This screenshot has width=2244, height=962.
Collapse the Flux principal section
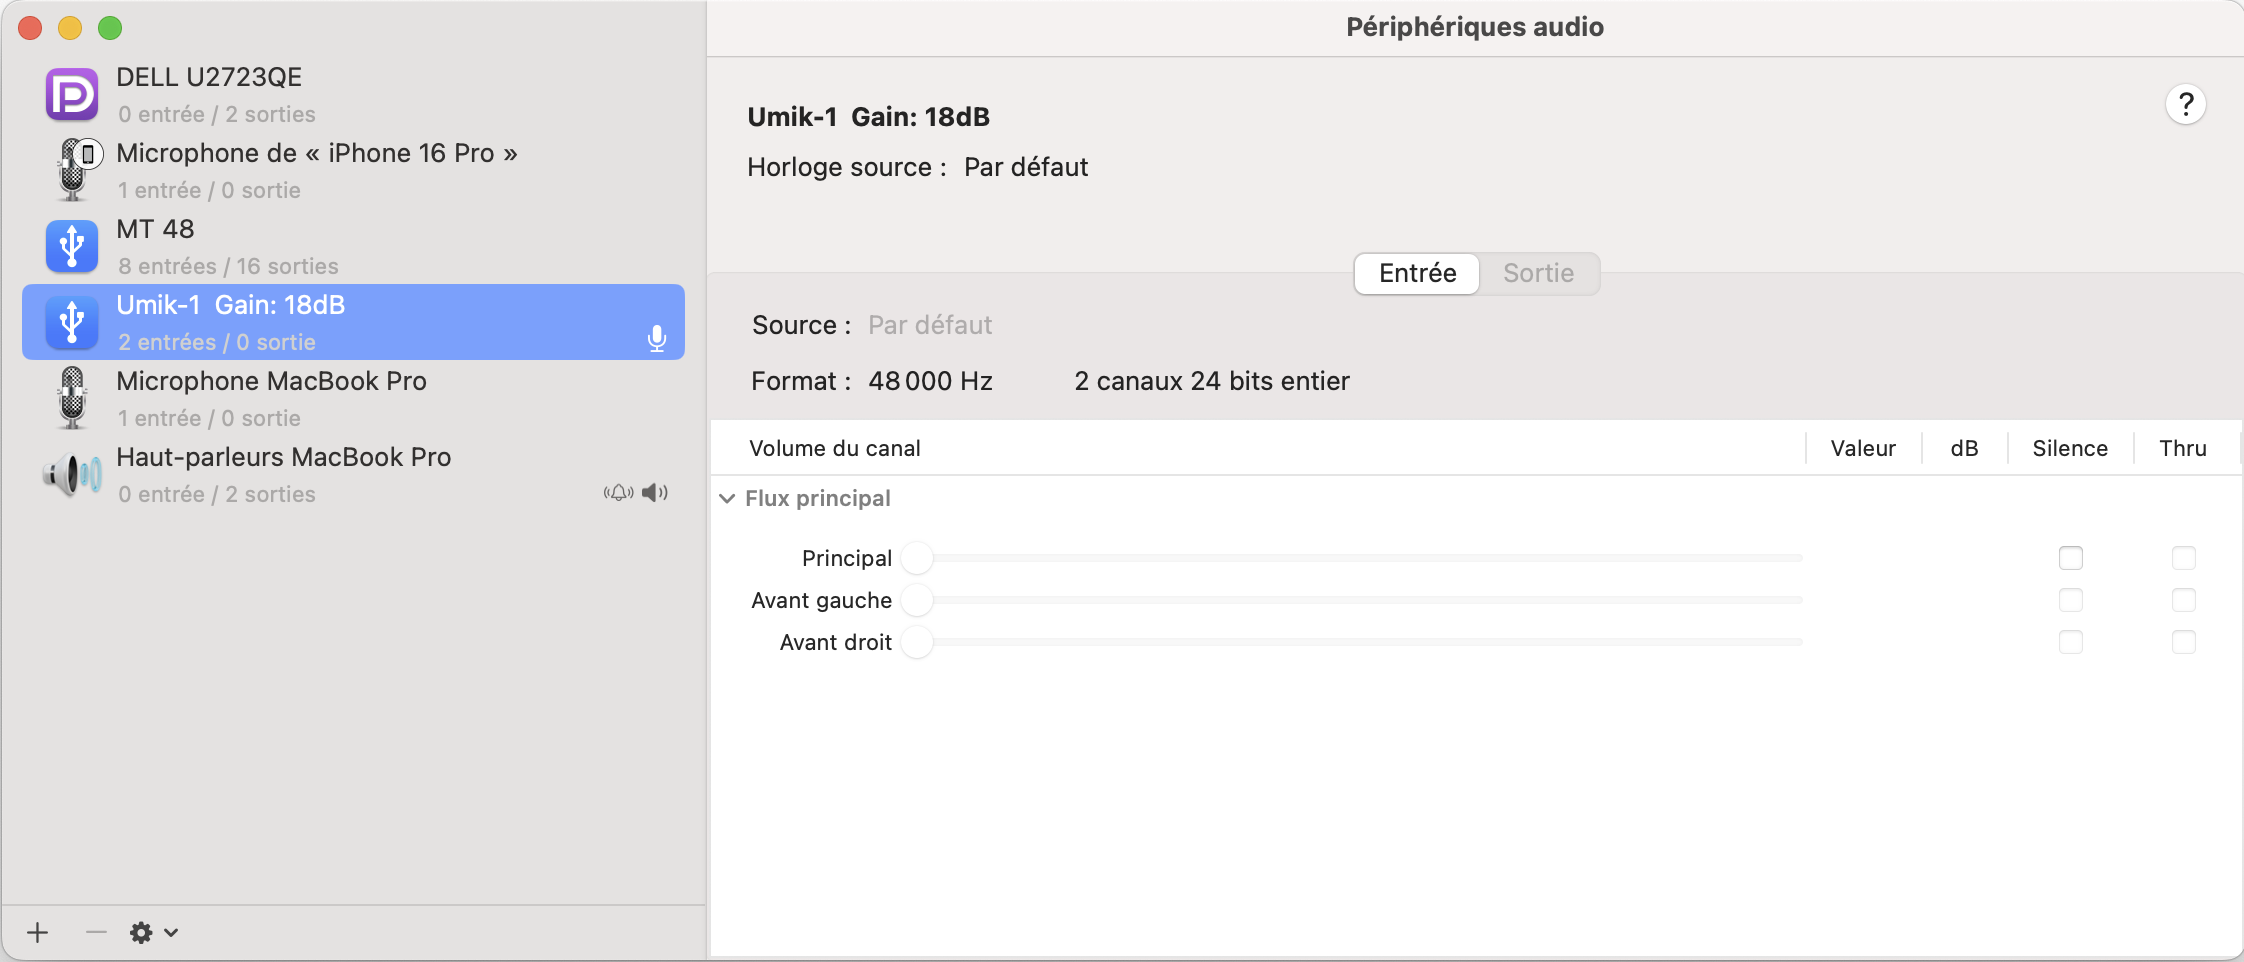click(727, 498)
